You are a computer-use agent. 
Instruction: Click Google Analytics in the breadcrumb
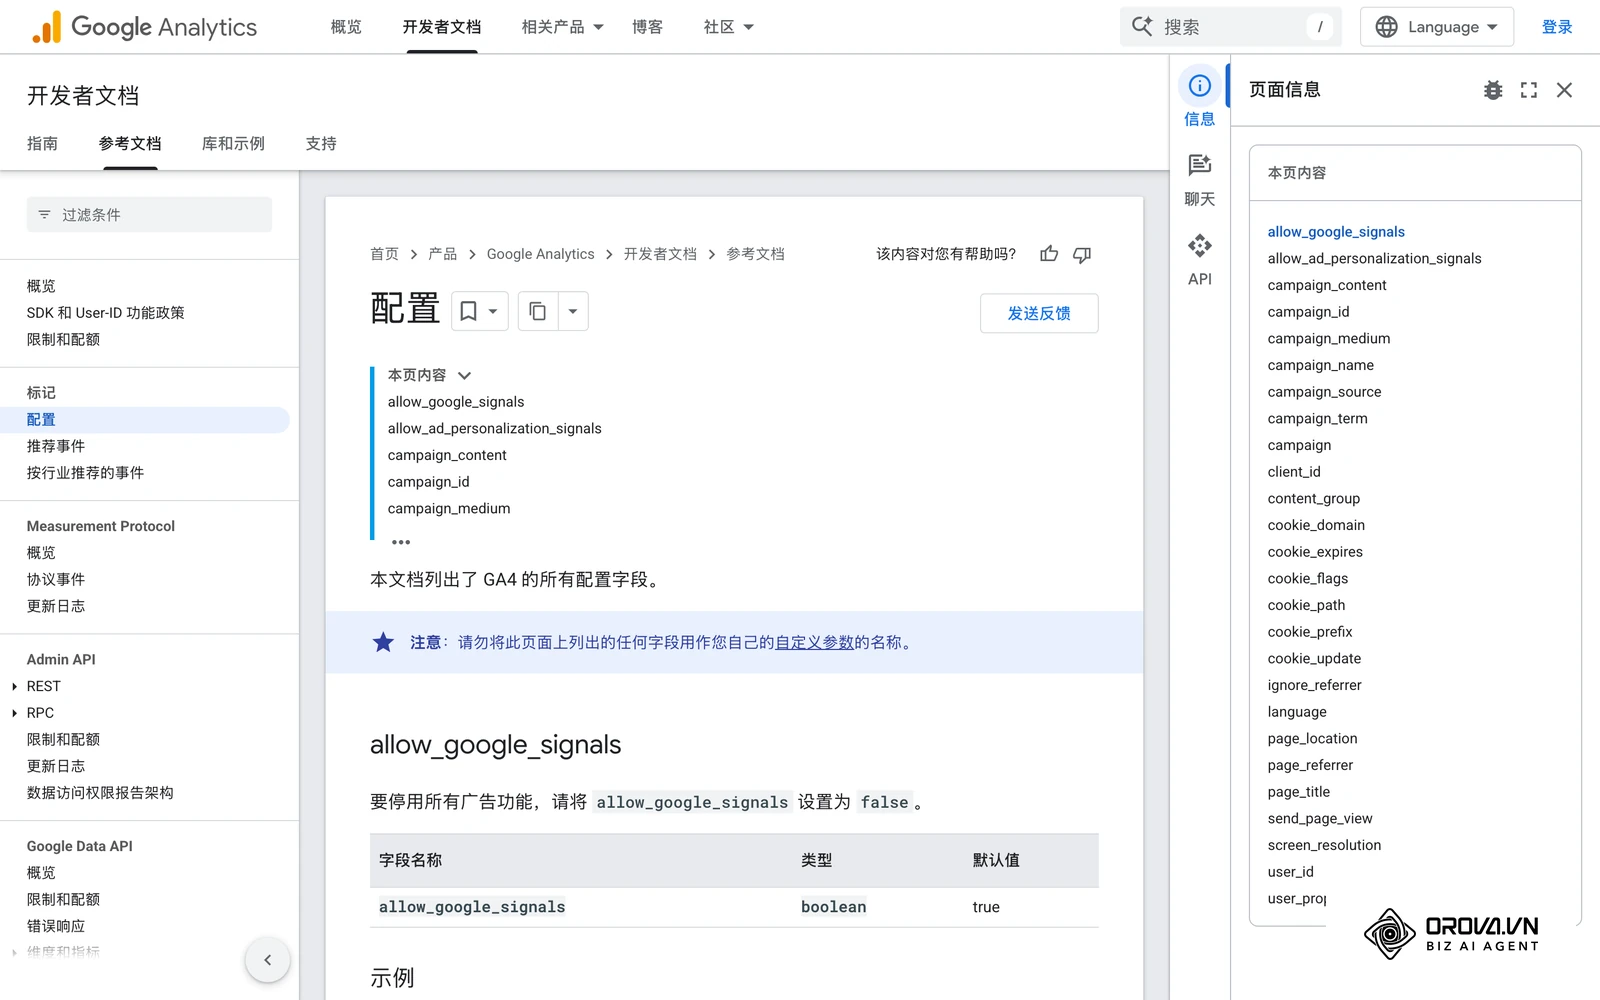coord(540,254)
